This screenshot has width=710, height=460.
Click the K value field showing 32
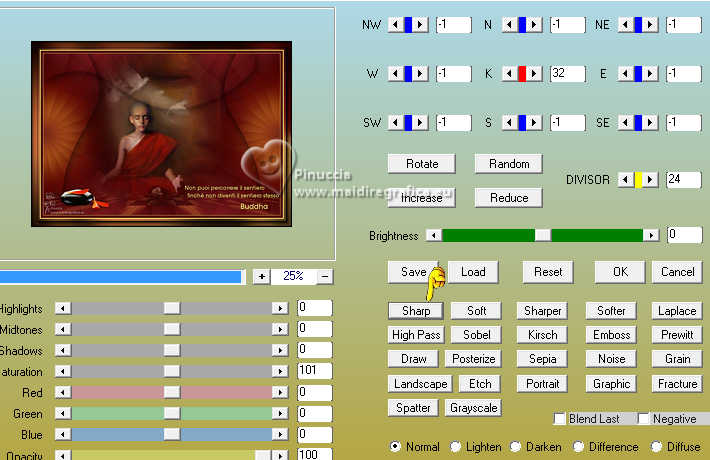[x=567, y=73]
